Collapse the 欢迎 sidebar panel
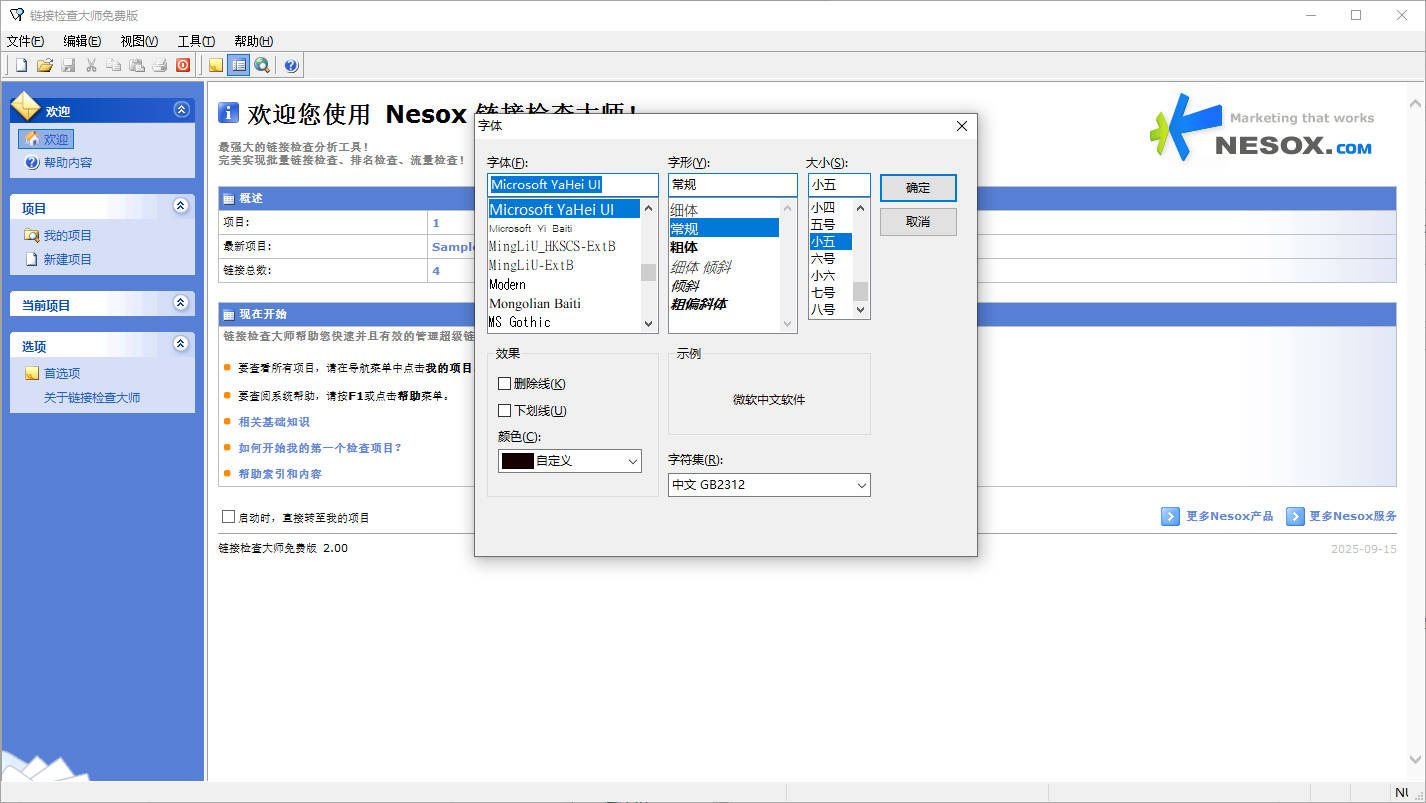This screenshot has height=803, width=1426. point(181,110)
